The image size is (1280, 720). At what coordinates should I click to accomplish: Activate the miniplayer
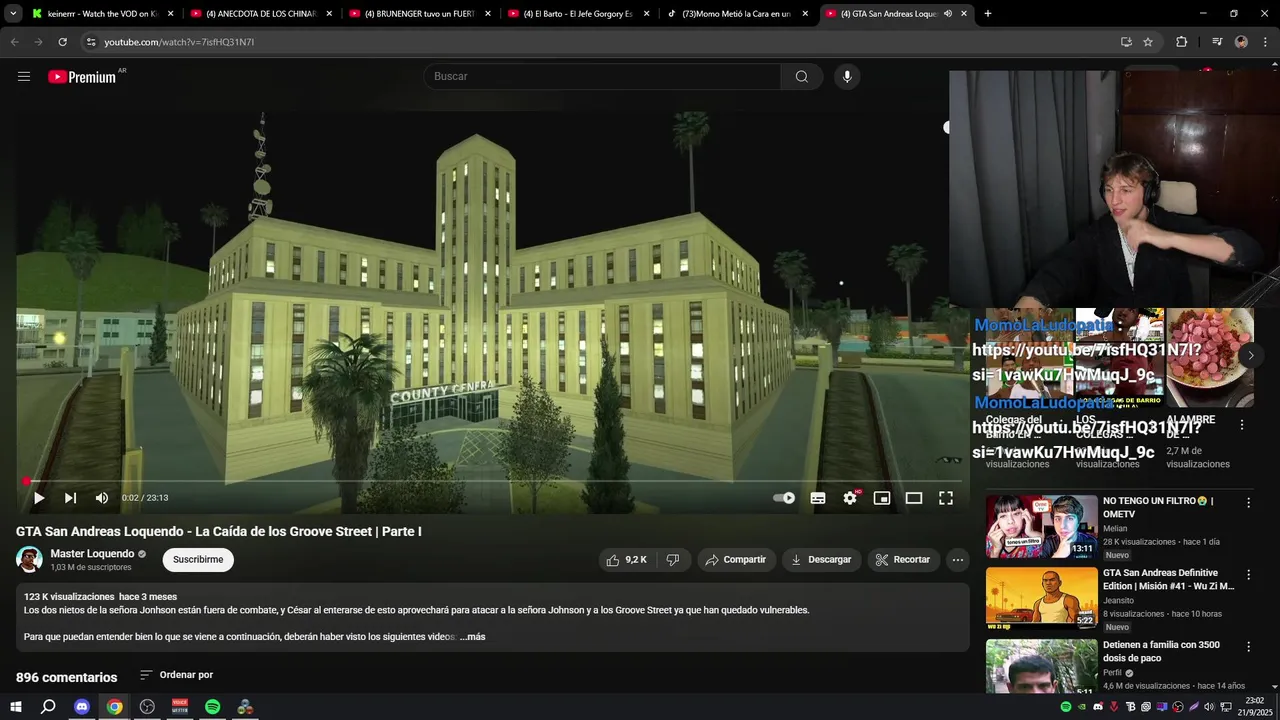click(x=882, y=498)
